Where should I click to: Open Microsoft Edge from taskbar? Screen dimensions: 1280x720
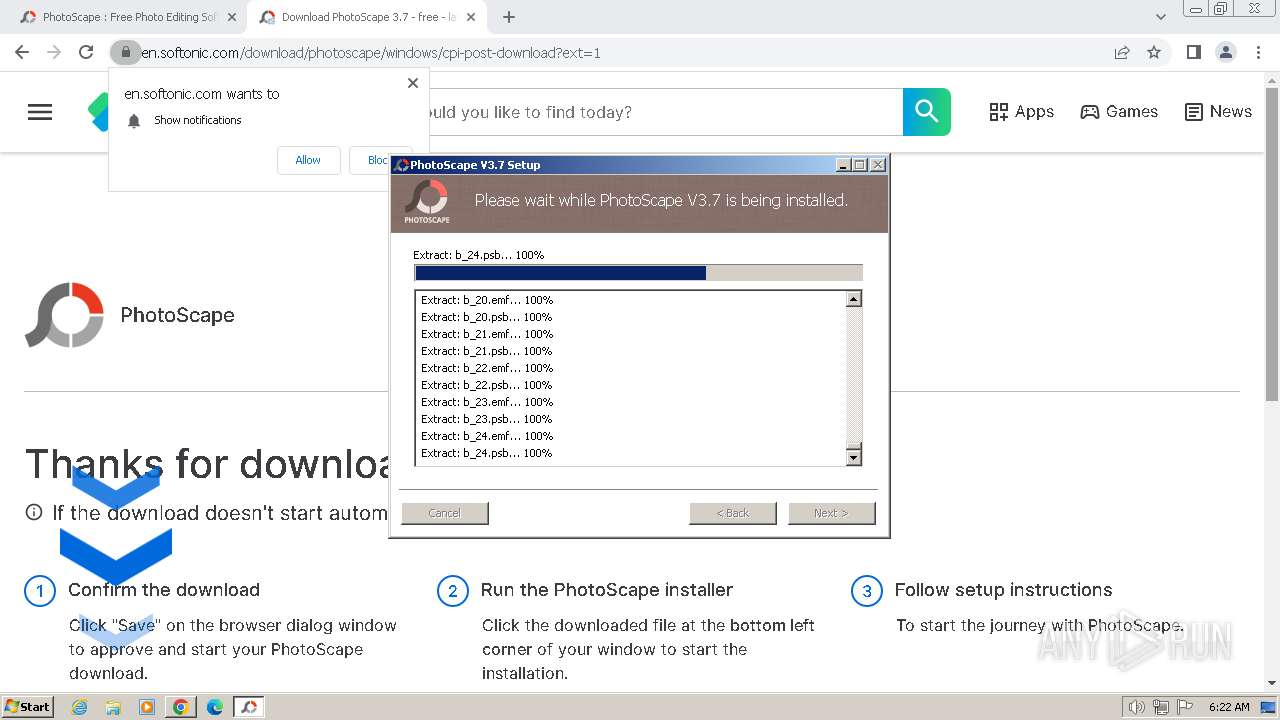click(x=215, y=707)
